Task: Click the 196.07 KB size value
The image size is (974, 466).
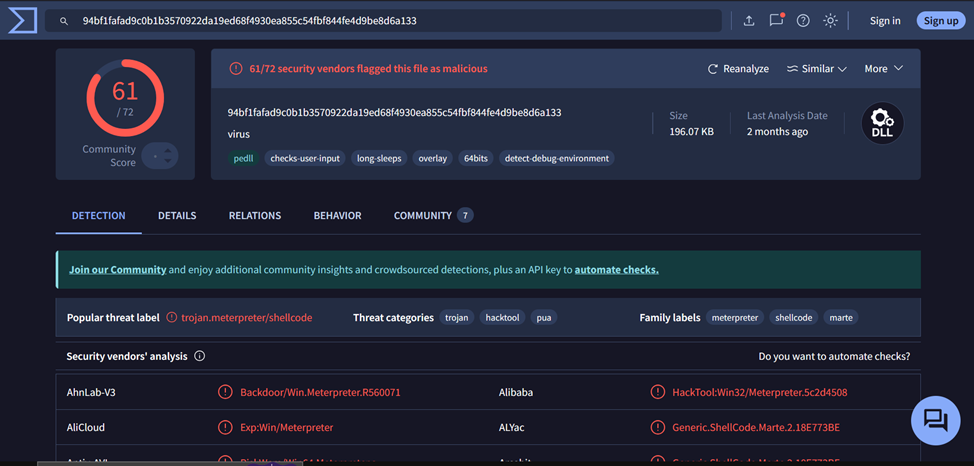Action: click(691, 132)
